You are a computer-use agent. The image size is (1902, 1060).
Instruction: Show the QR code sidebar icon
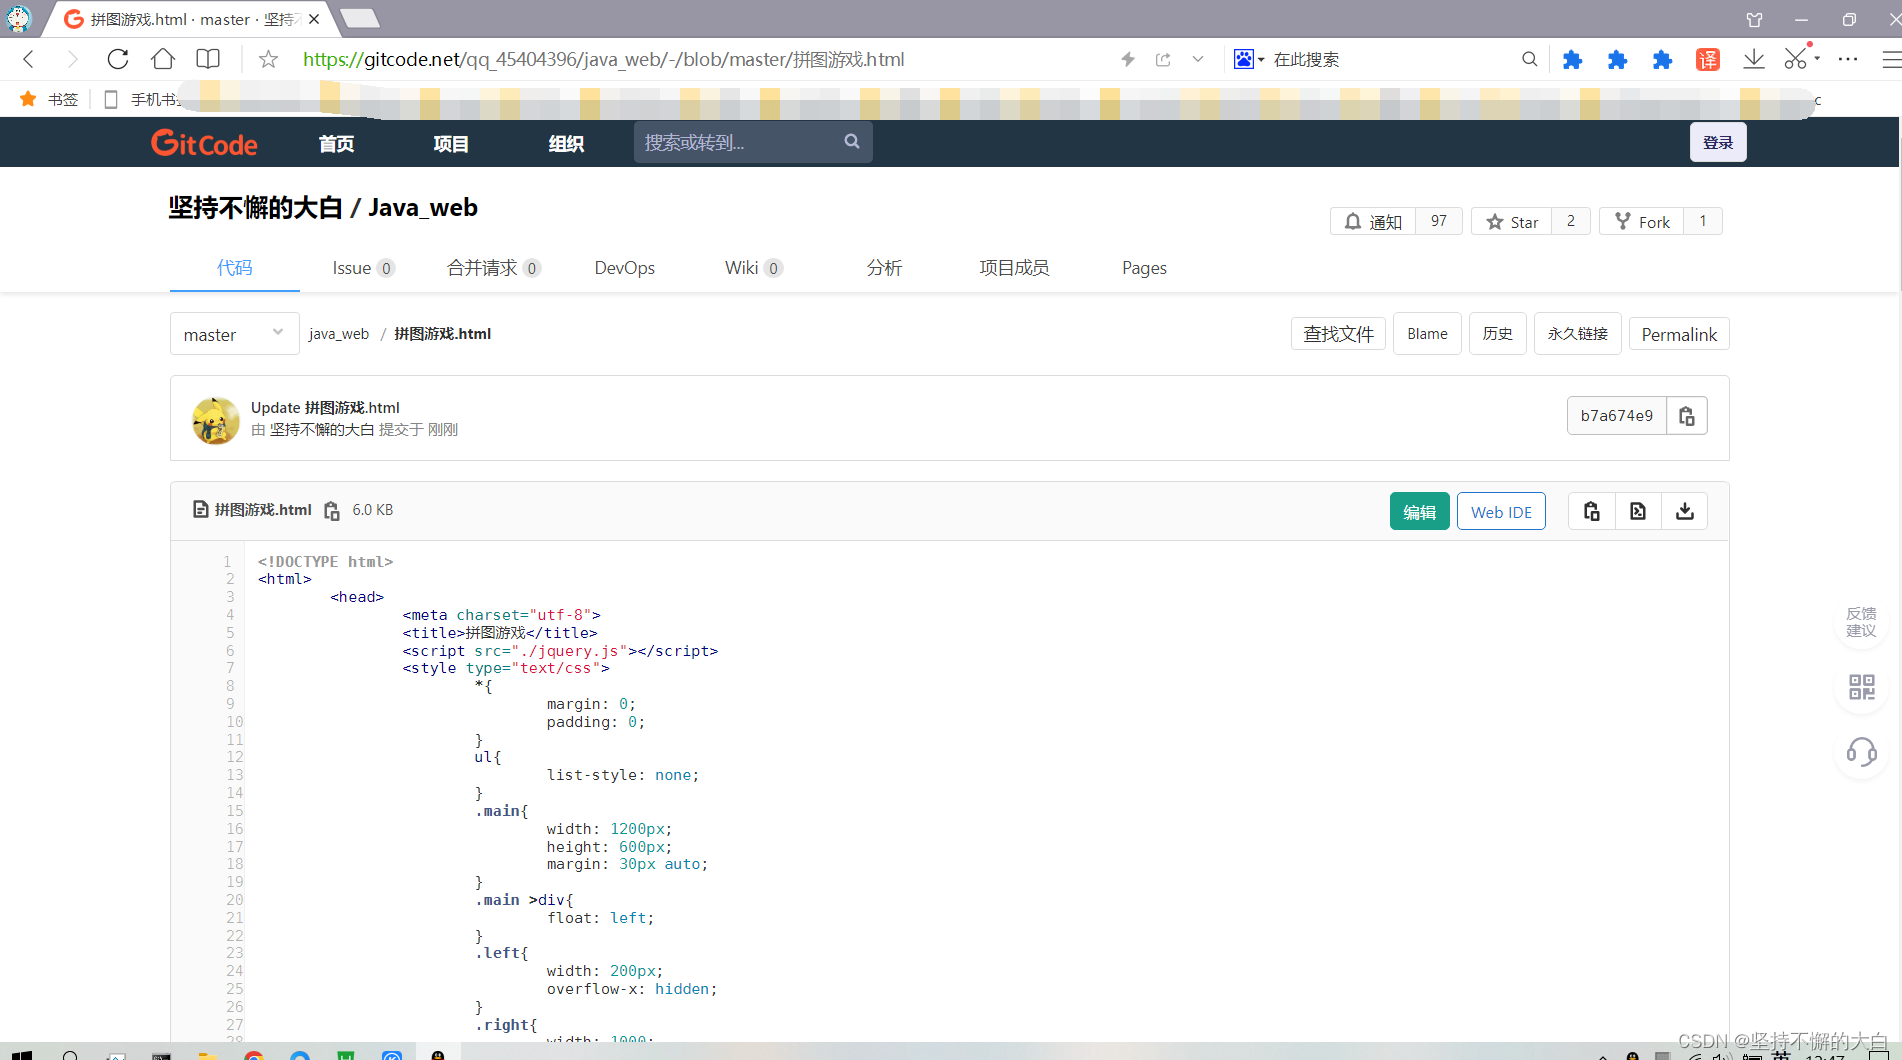click(x=1861, y=687)
